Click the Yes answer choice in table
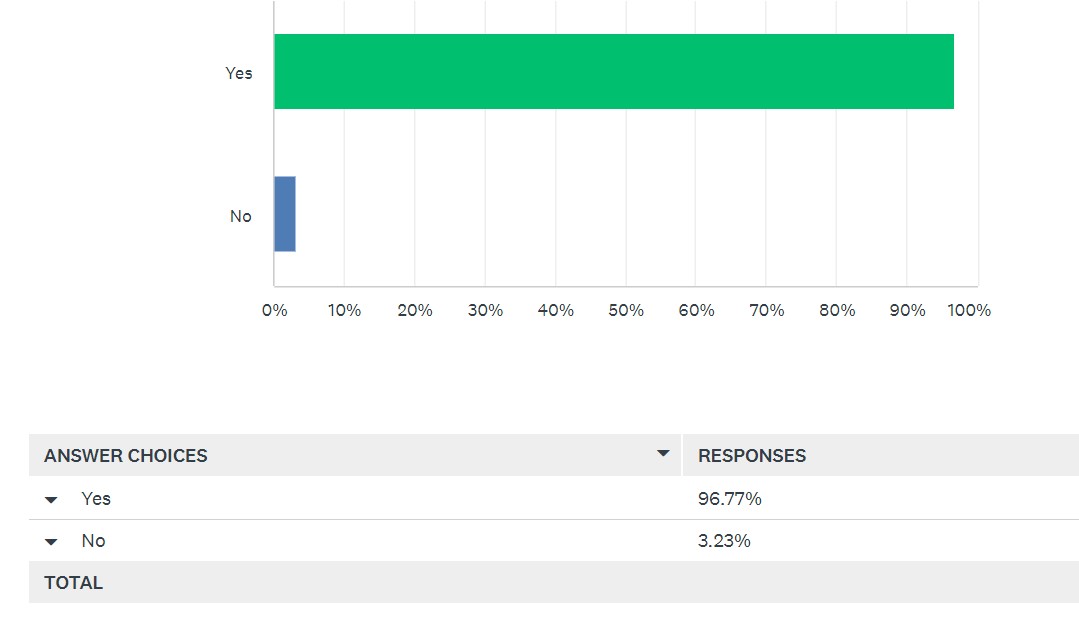1079x621 pixels. [96, 498]
